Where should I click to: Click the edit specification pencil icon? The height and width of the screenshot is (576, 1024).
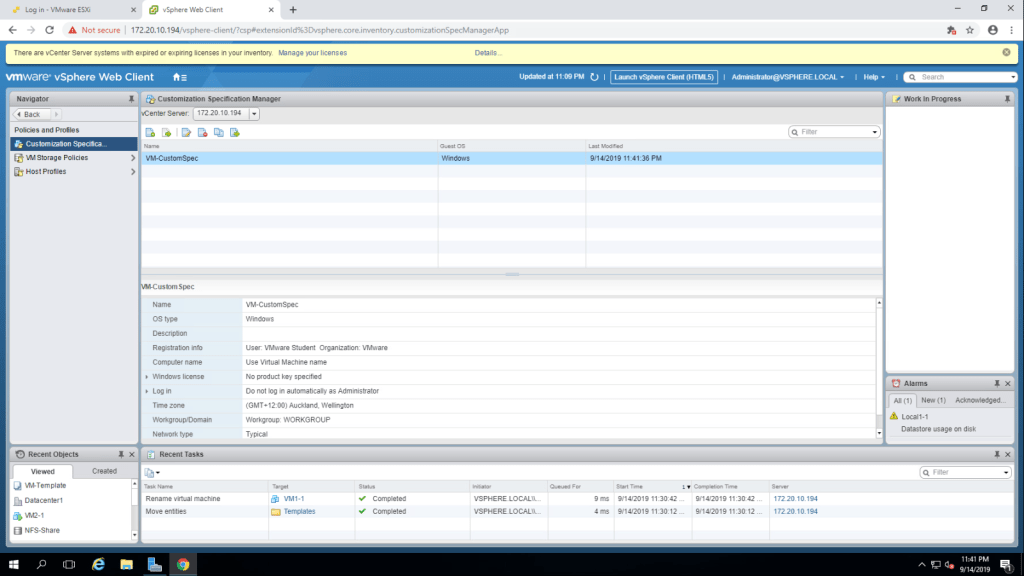click(186, 132)
